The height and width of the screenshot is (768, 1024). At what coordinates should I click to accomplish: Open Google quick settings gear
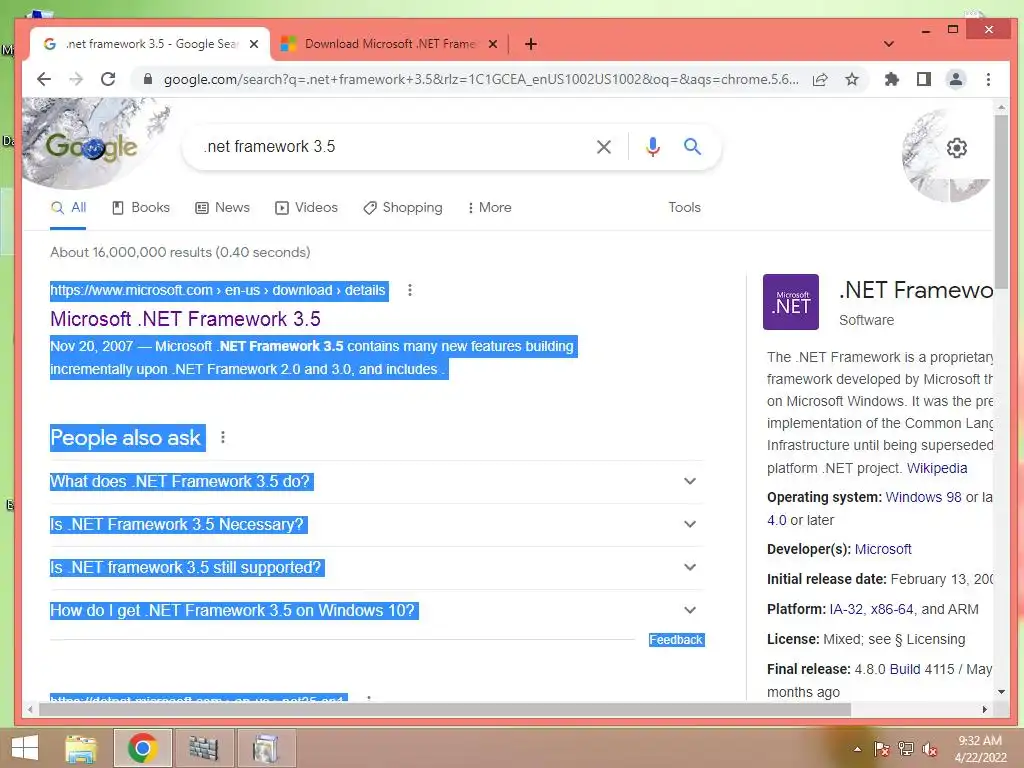tap(957, 148)
